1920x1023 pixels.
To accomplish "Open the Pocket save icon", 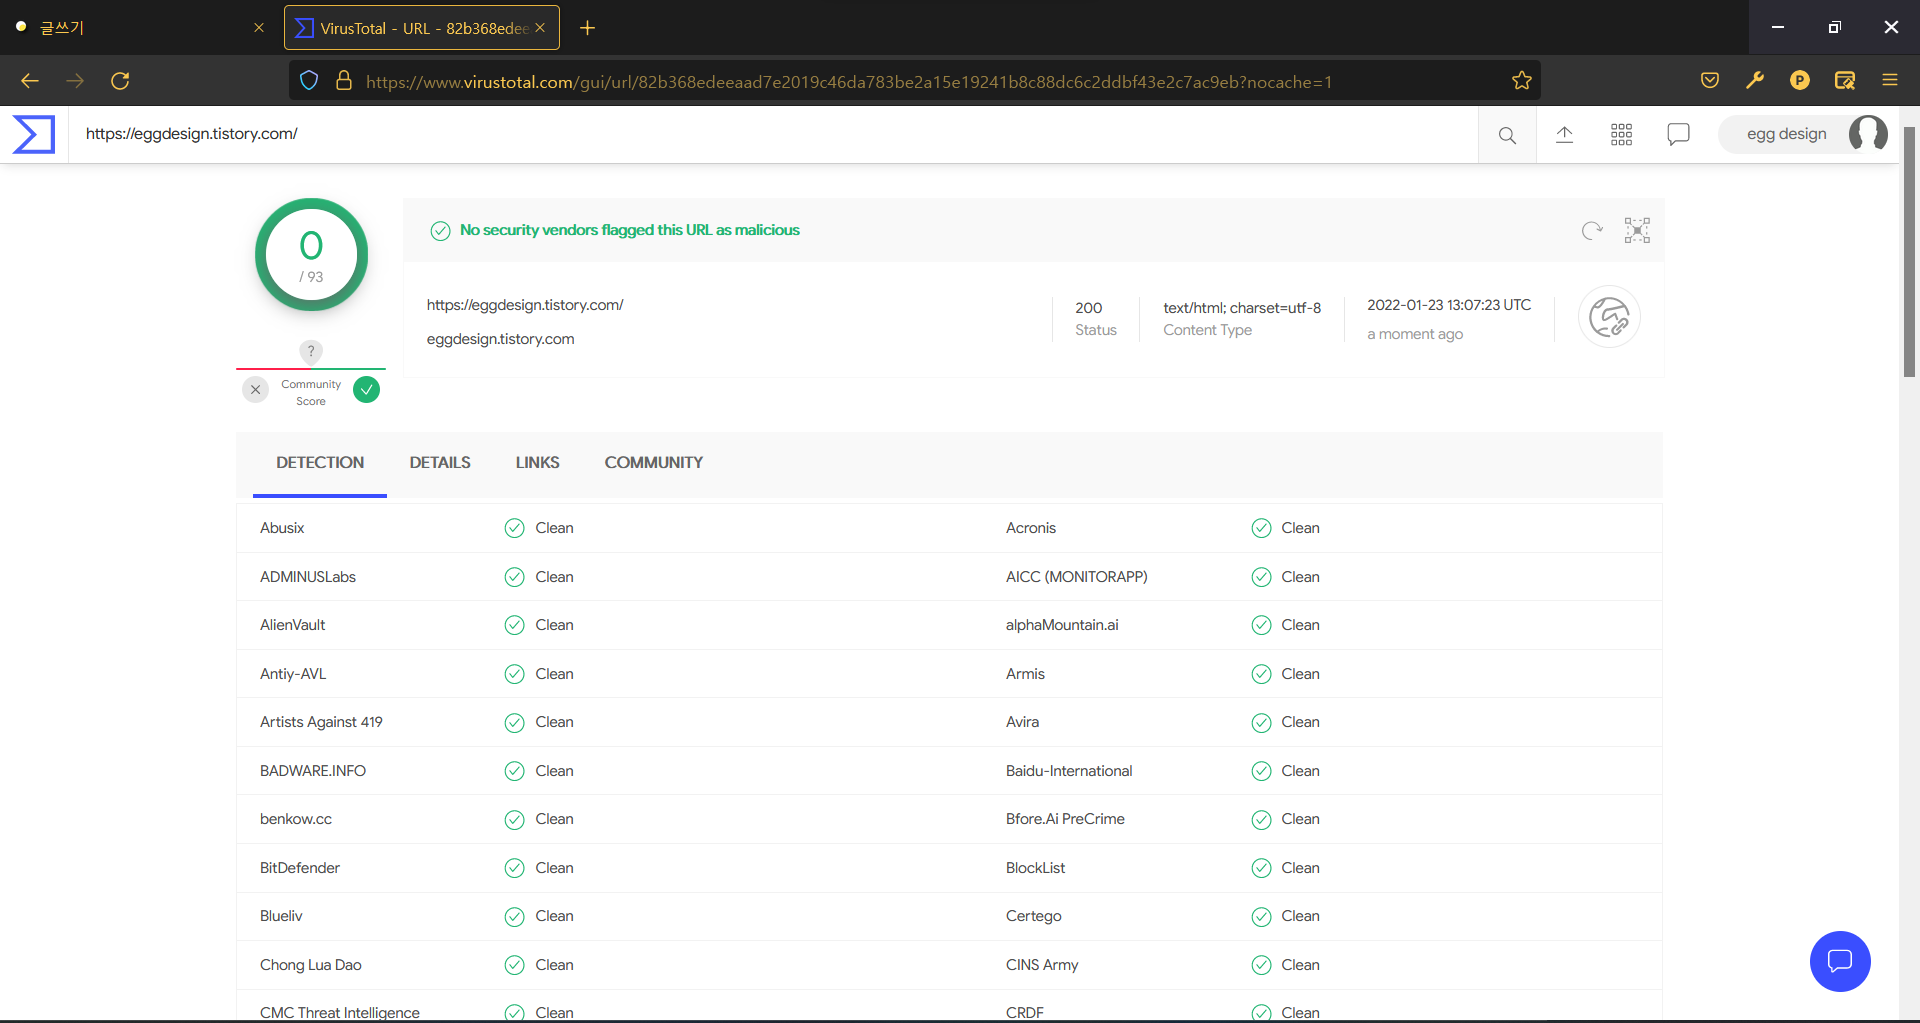I will 1710,81.
